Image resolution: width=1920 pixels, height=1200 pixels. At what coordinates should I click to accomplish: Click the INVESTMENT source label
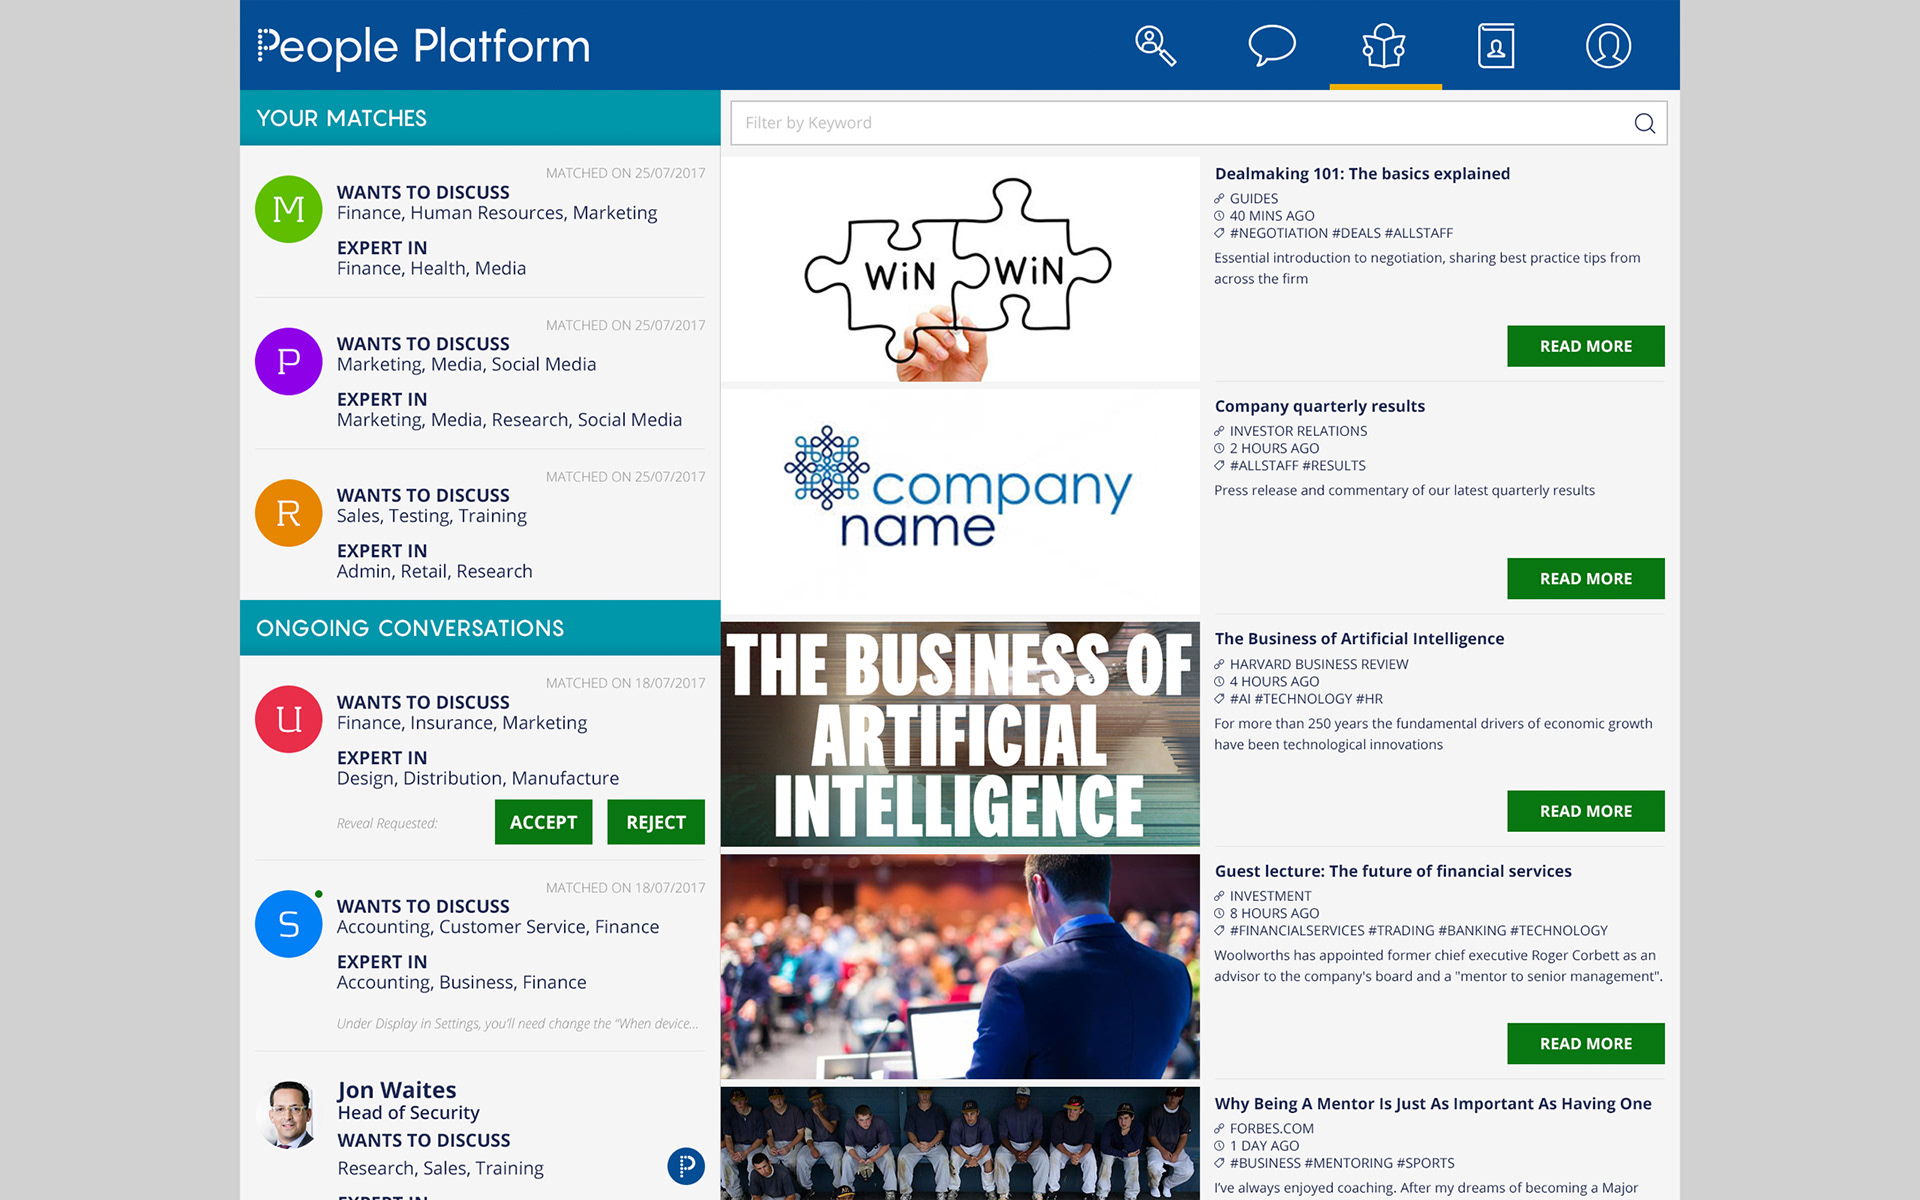tap(1270, 896)
